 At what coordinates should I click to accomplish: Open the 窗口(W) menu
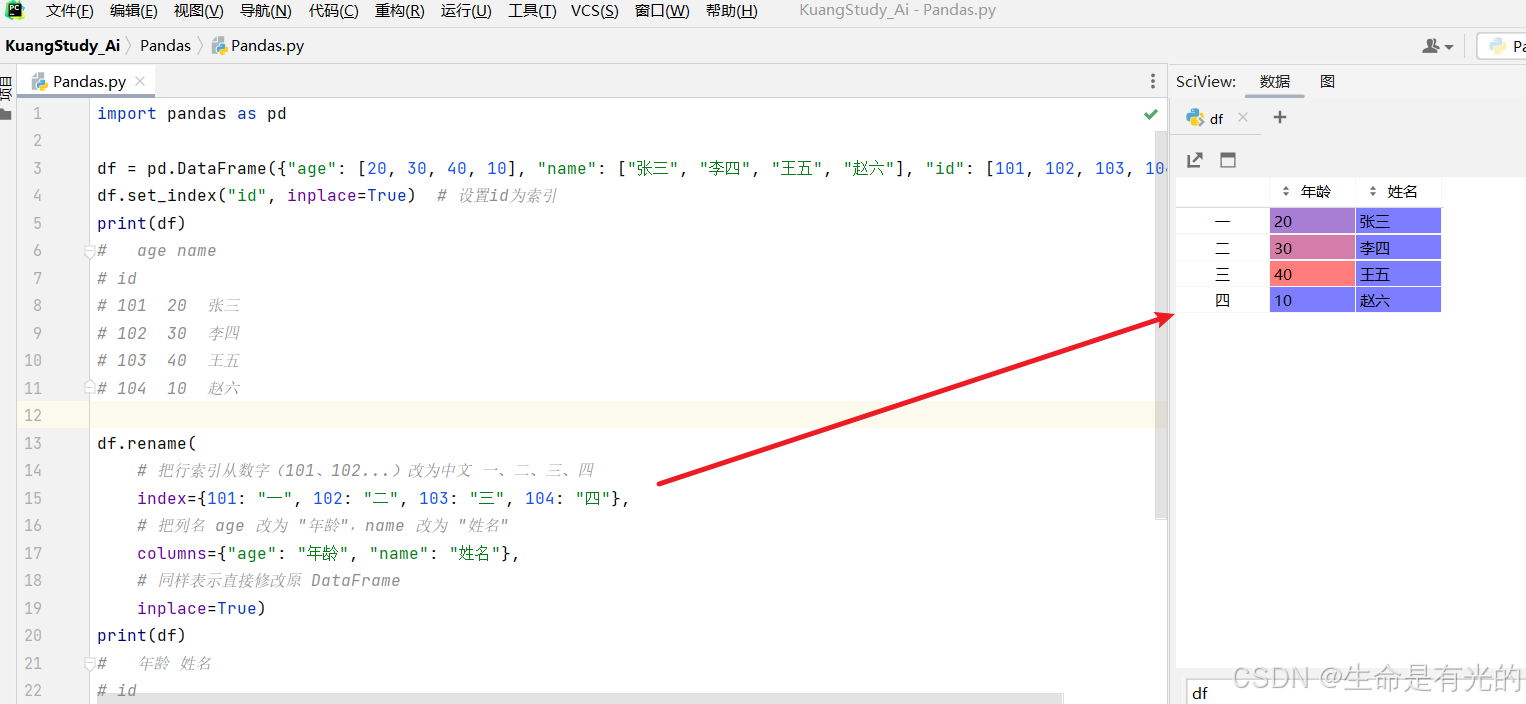click(662, 11)
